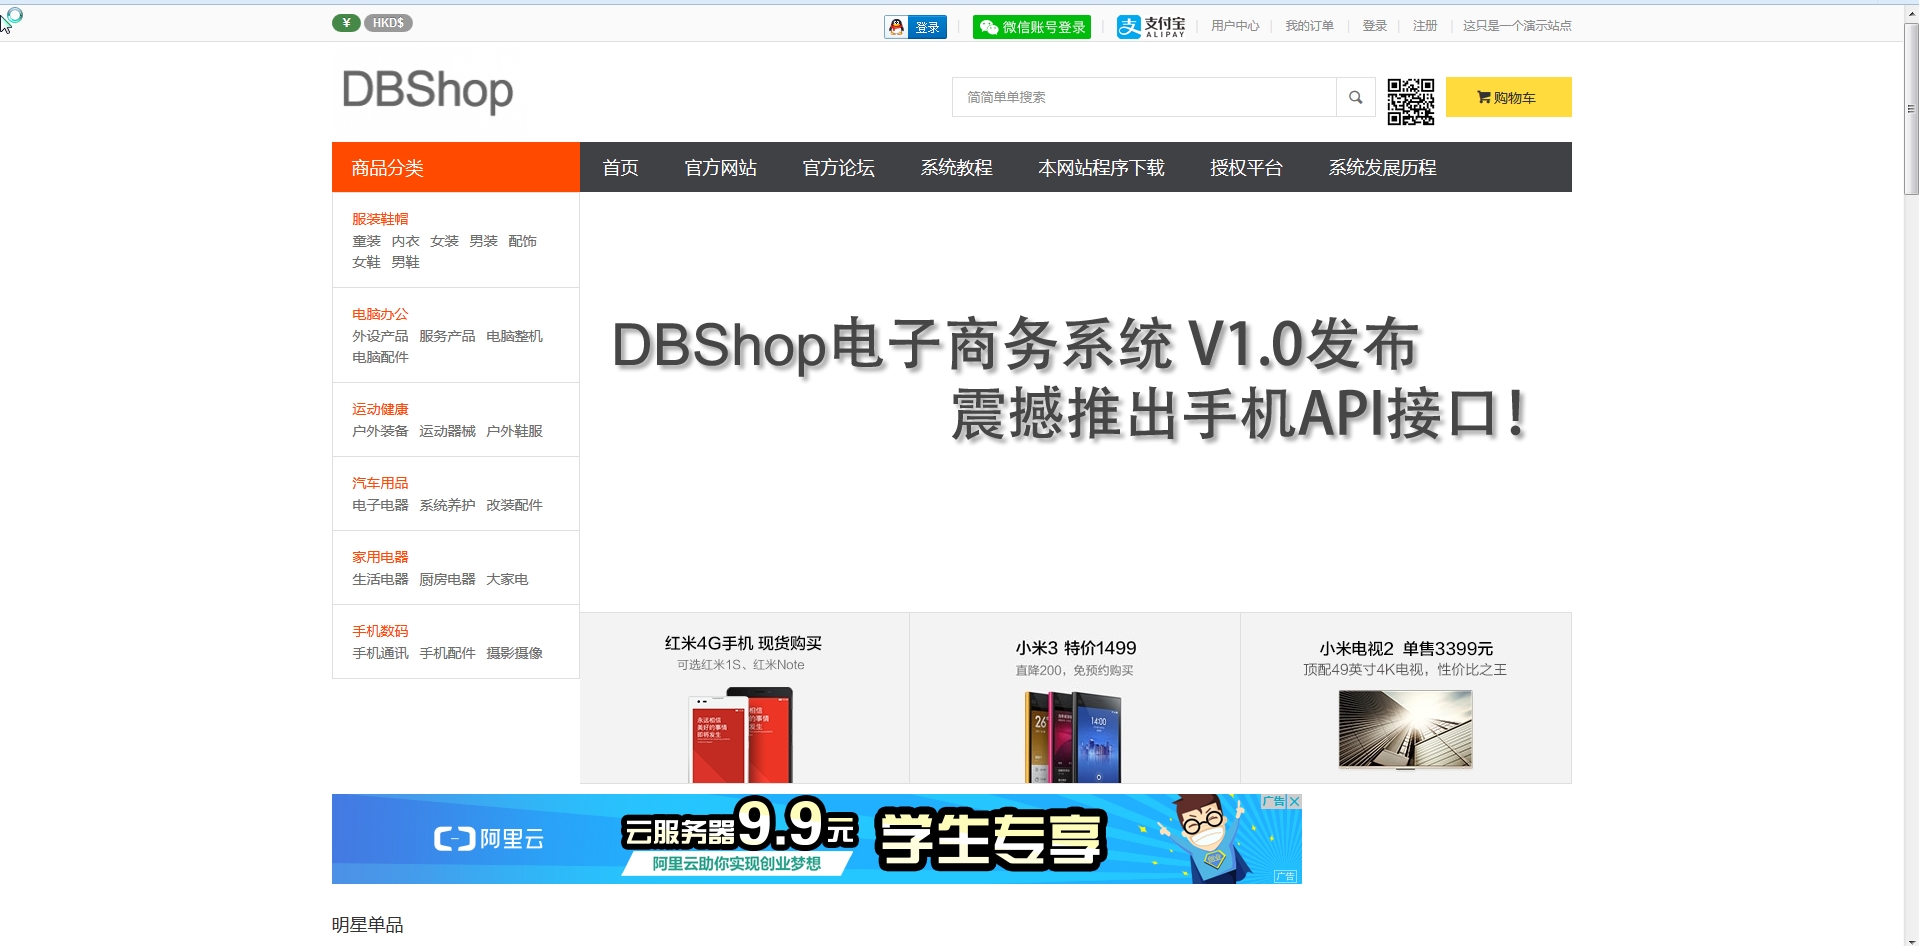The width and height of the screenshot is (1919, 946).
Task: Open the shopping cart (购物车)
Action: tap(1508, 97)
